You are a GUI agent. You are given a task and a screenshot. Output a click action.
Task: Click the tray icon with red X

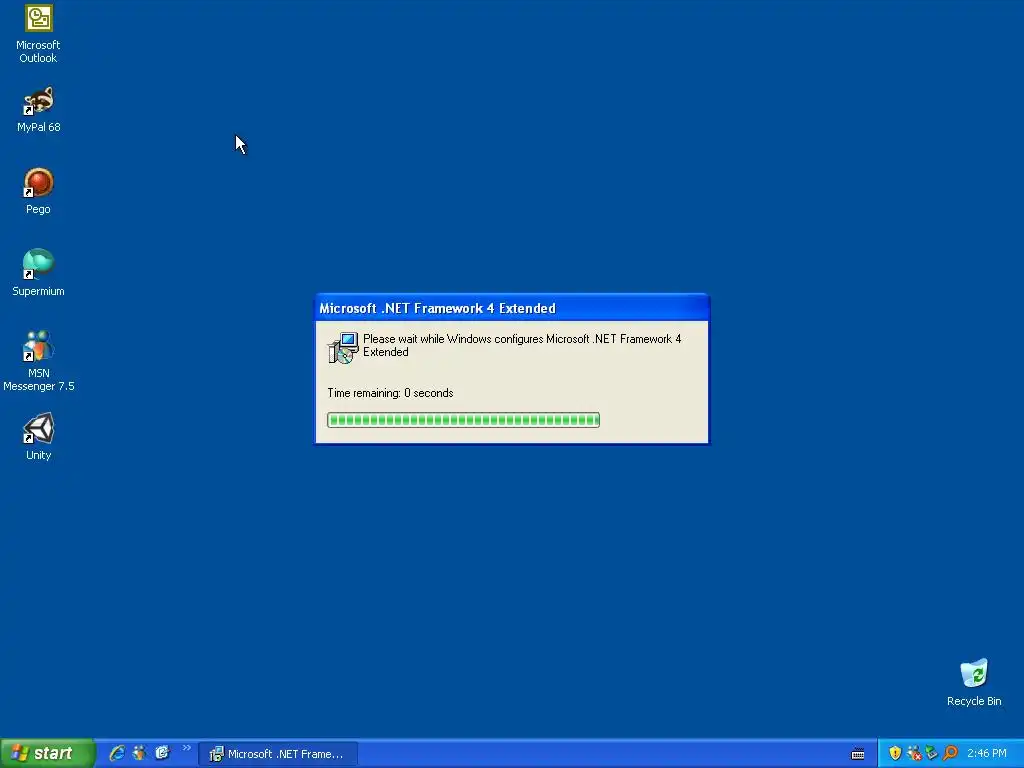coord(914,753)
